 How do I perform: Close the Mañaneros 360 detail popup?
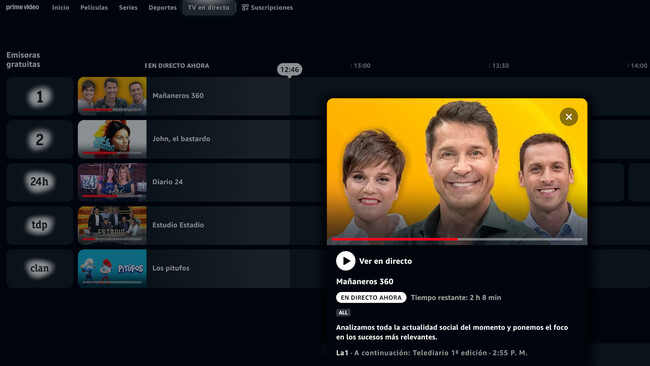569,117
